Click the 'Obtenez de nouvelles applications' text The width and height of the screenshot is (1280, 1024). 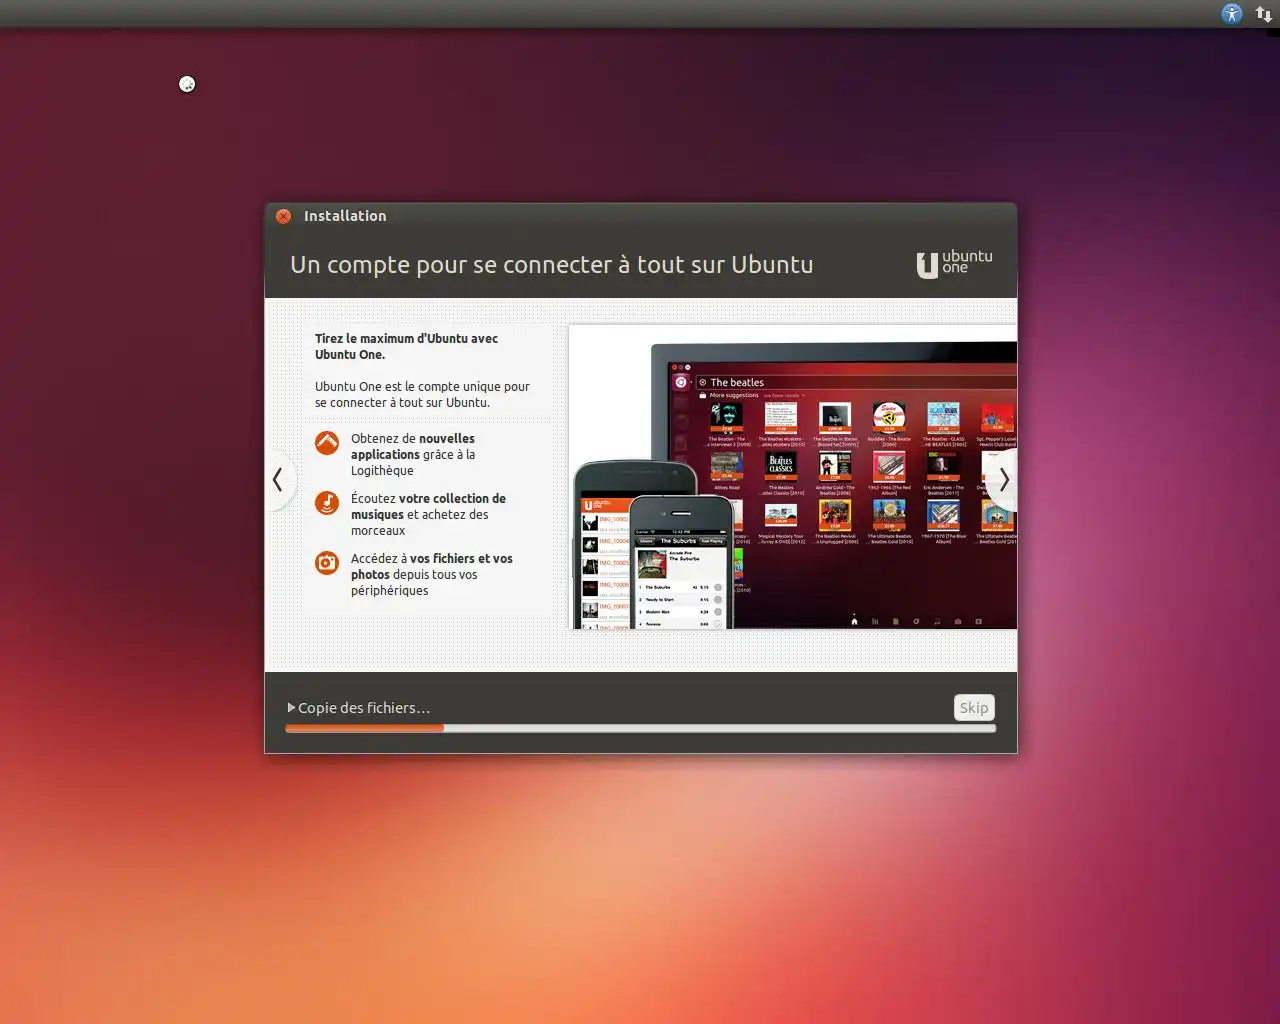[x=413, y=454]
